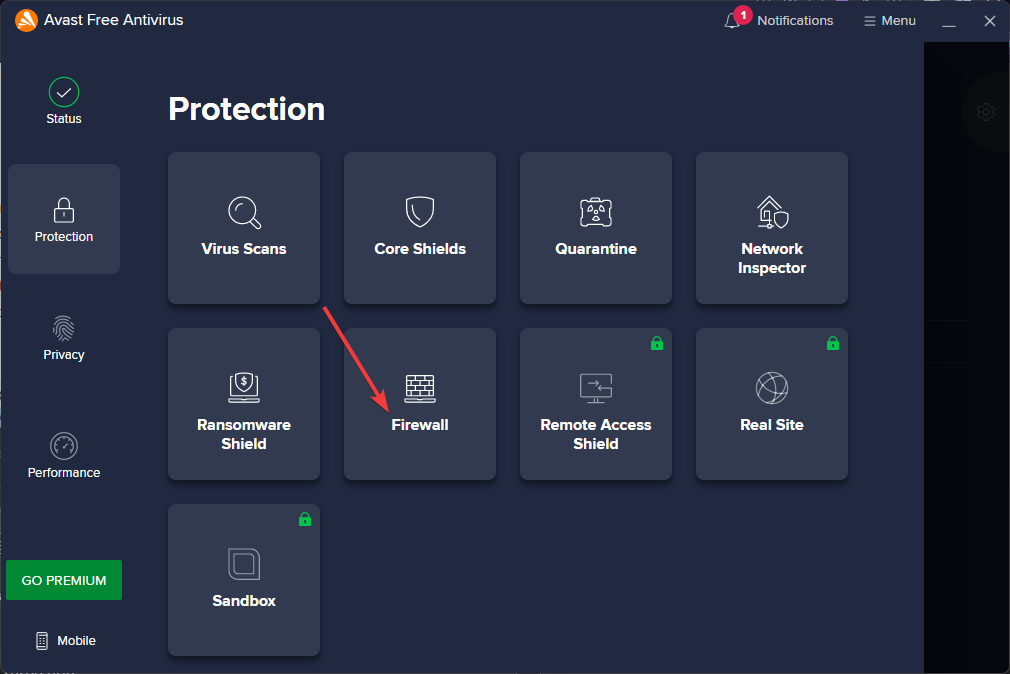The width and height of the screenshot is (1010, 674).
Task: Go to Status in the sidebar
Action: [64, 101]
